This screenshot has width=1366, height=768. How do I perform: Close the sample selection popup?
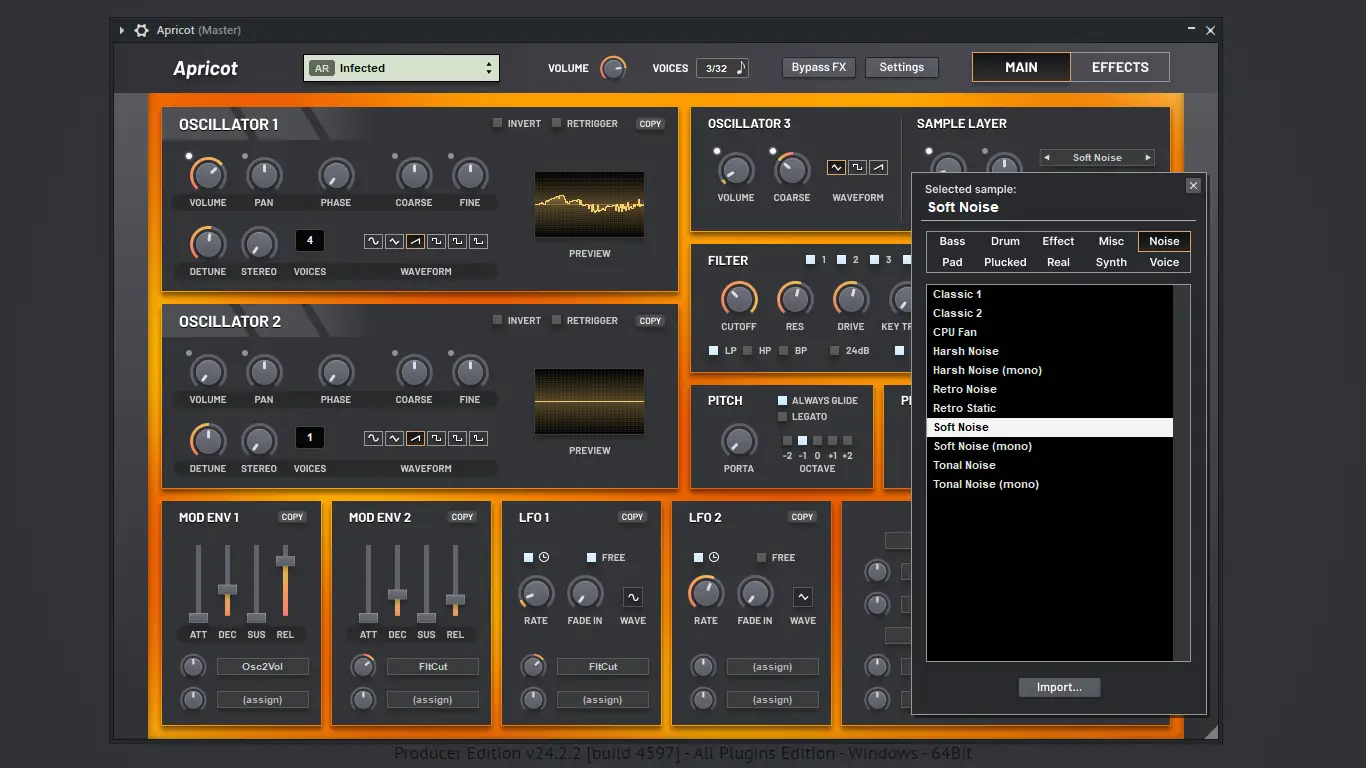(1193, 186)
